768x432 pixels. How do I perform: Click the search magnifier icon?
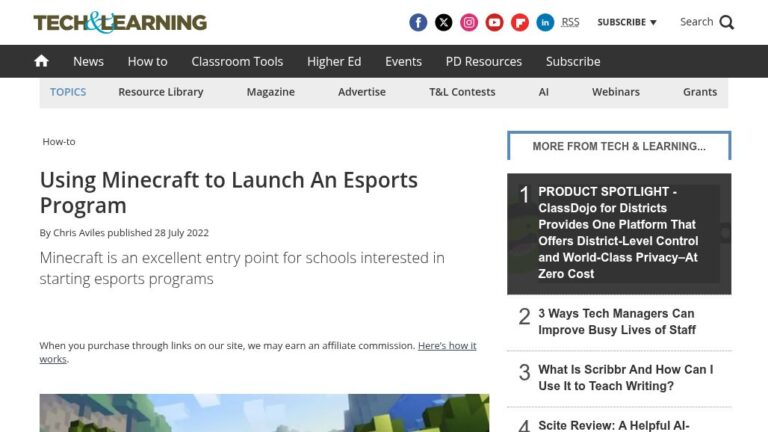point(727,23)
